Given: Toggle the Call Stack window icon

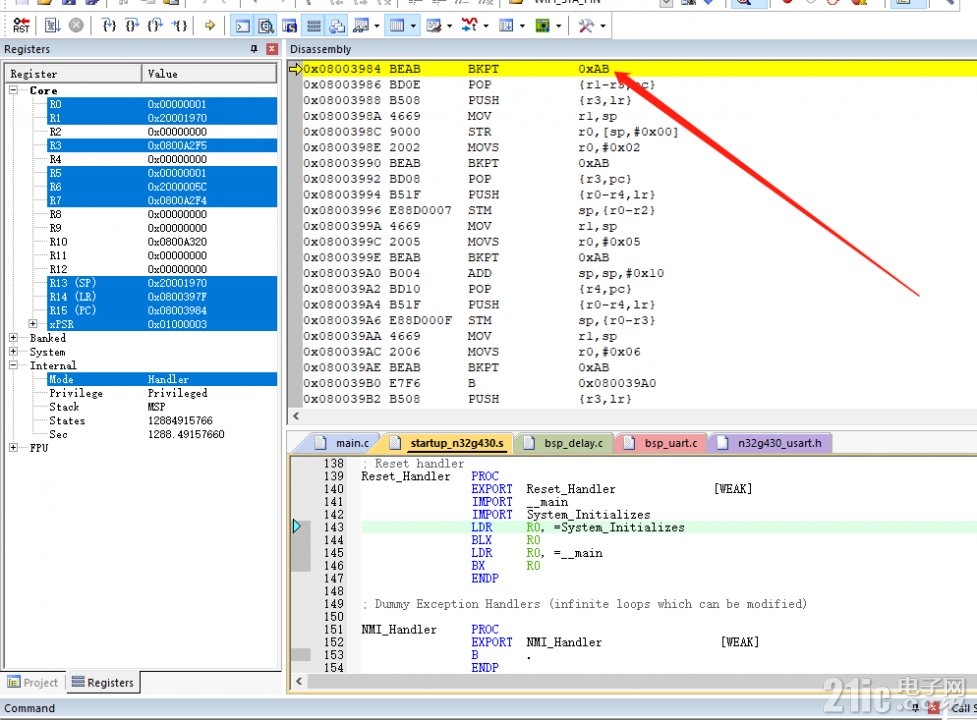Looking at the screenshot, I should [337, 26].
